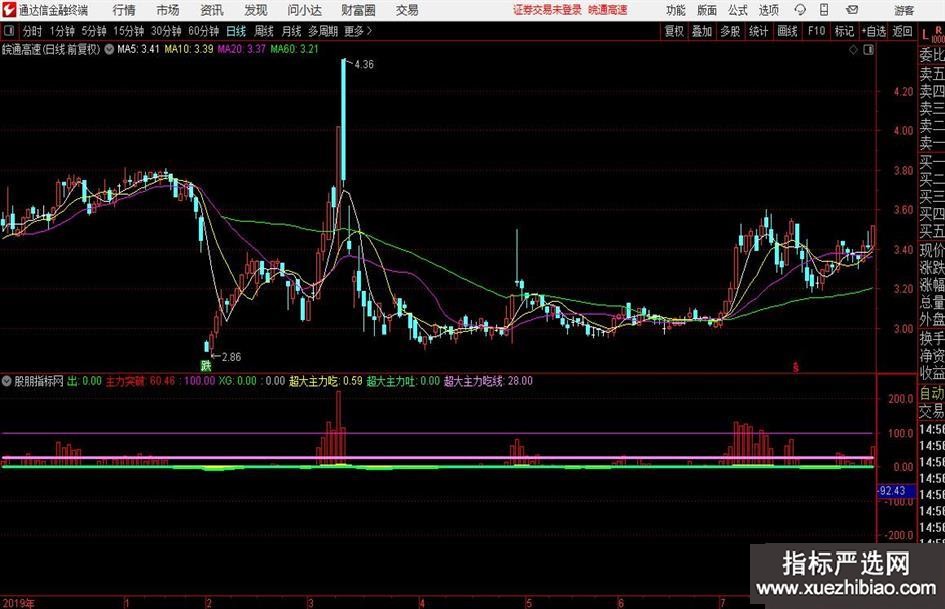Click the 2019年 date axis label
This screenshot has height=609, width=945.
click(18, 602)
